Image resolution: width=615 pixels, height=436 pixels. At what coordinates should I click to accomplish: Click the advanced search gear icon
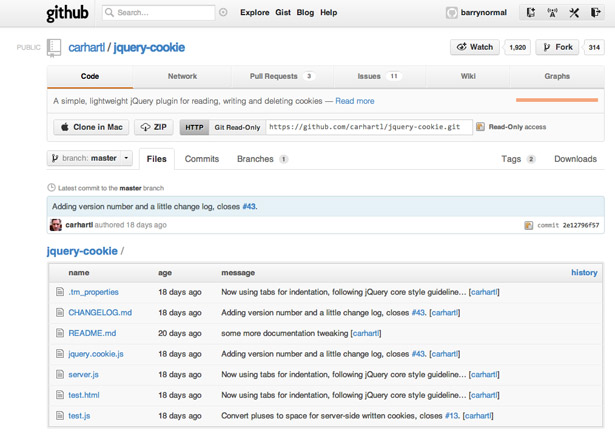coord(223,13)
